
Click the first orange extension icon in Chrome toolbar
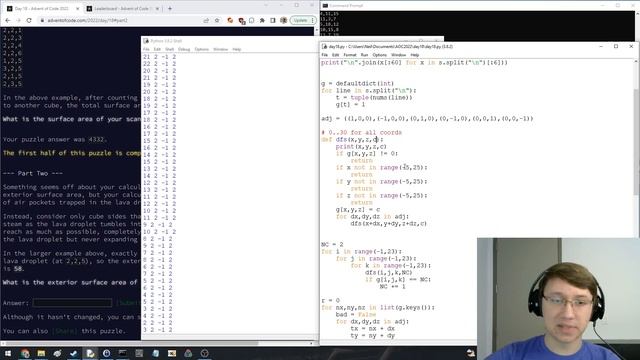[230, 20]
